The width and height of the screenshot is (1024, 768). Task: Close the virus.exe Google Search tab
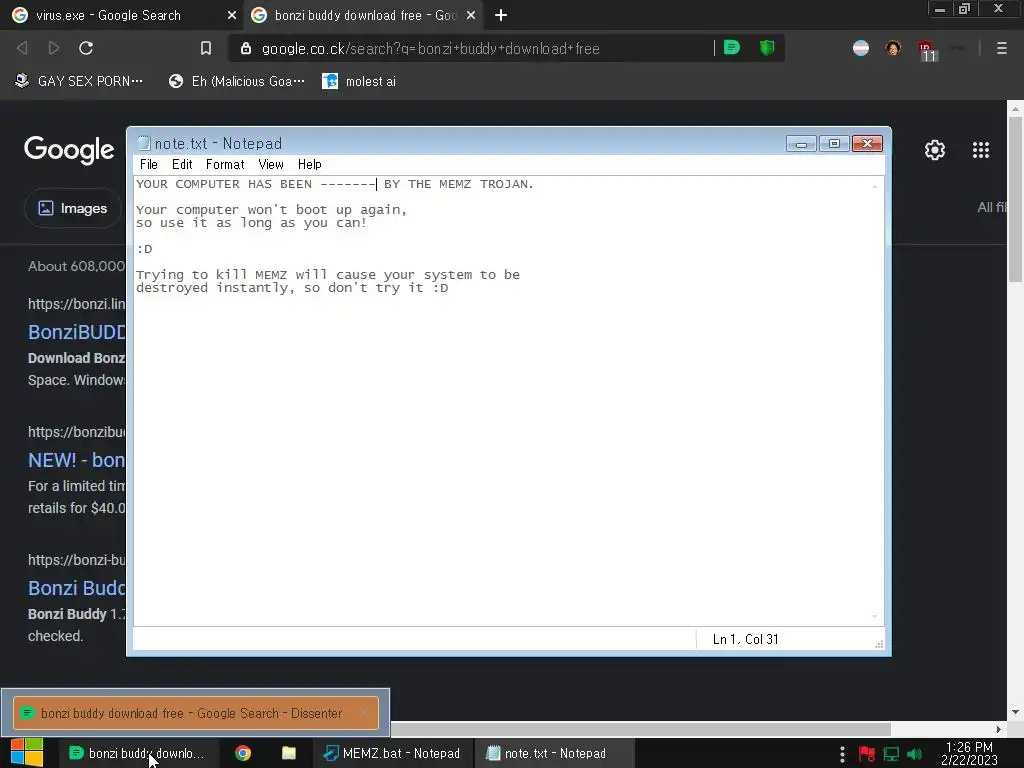coord(231,15)
